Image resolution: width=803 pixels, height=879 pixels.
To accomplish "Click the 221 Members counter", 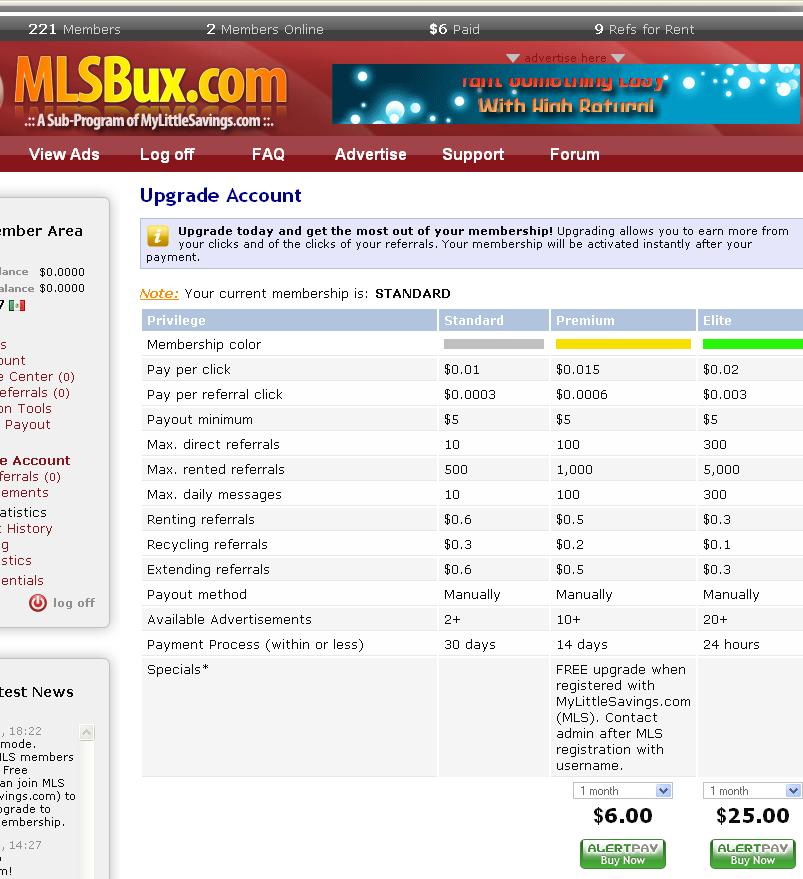I will 75,29.
